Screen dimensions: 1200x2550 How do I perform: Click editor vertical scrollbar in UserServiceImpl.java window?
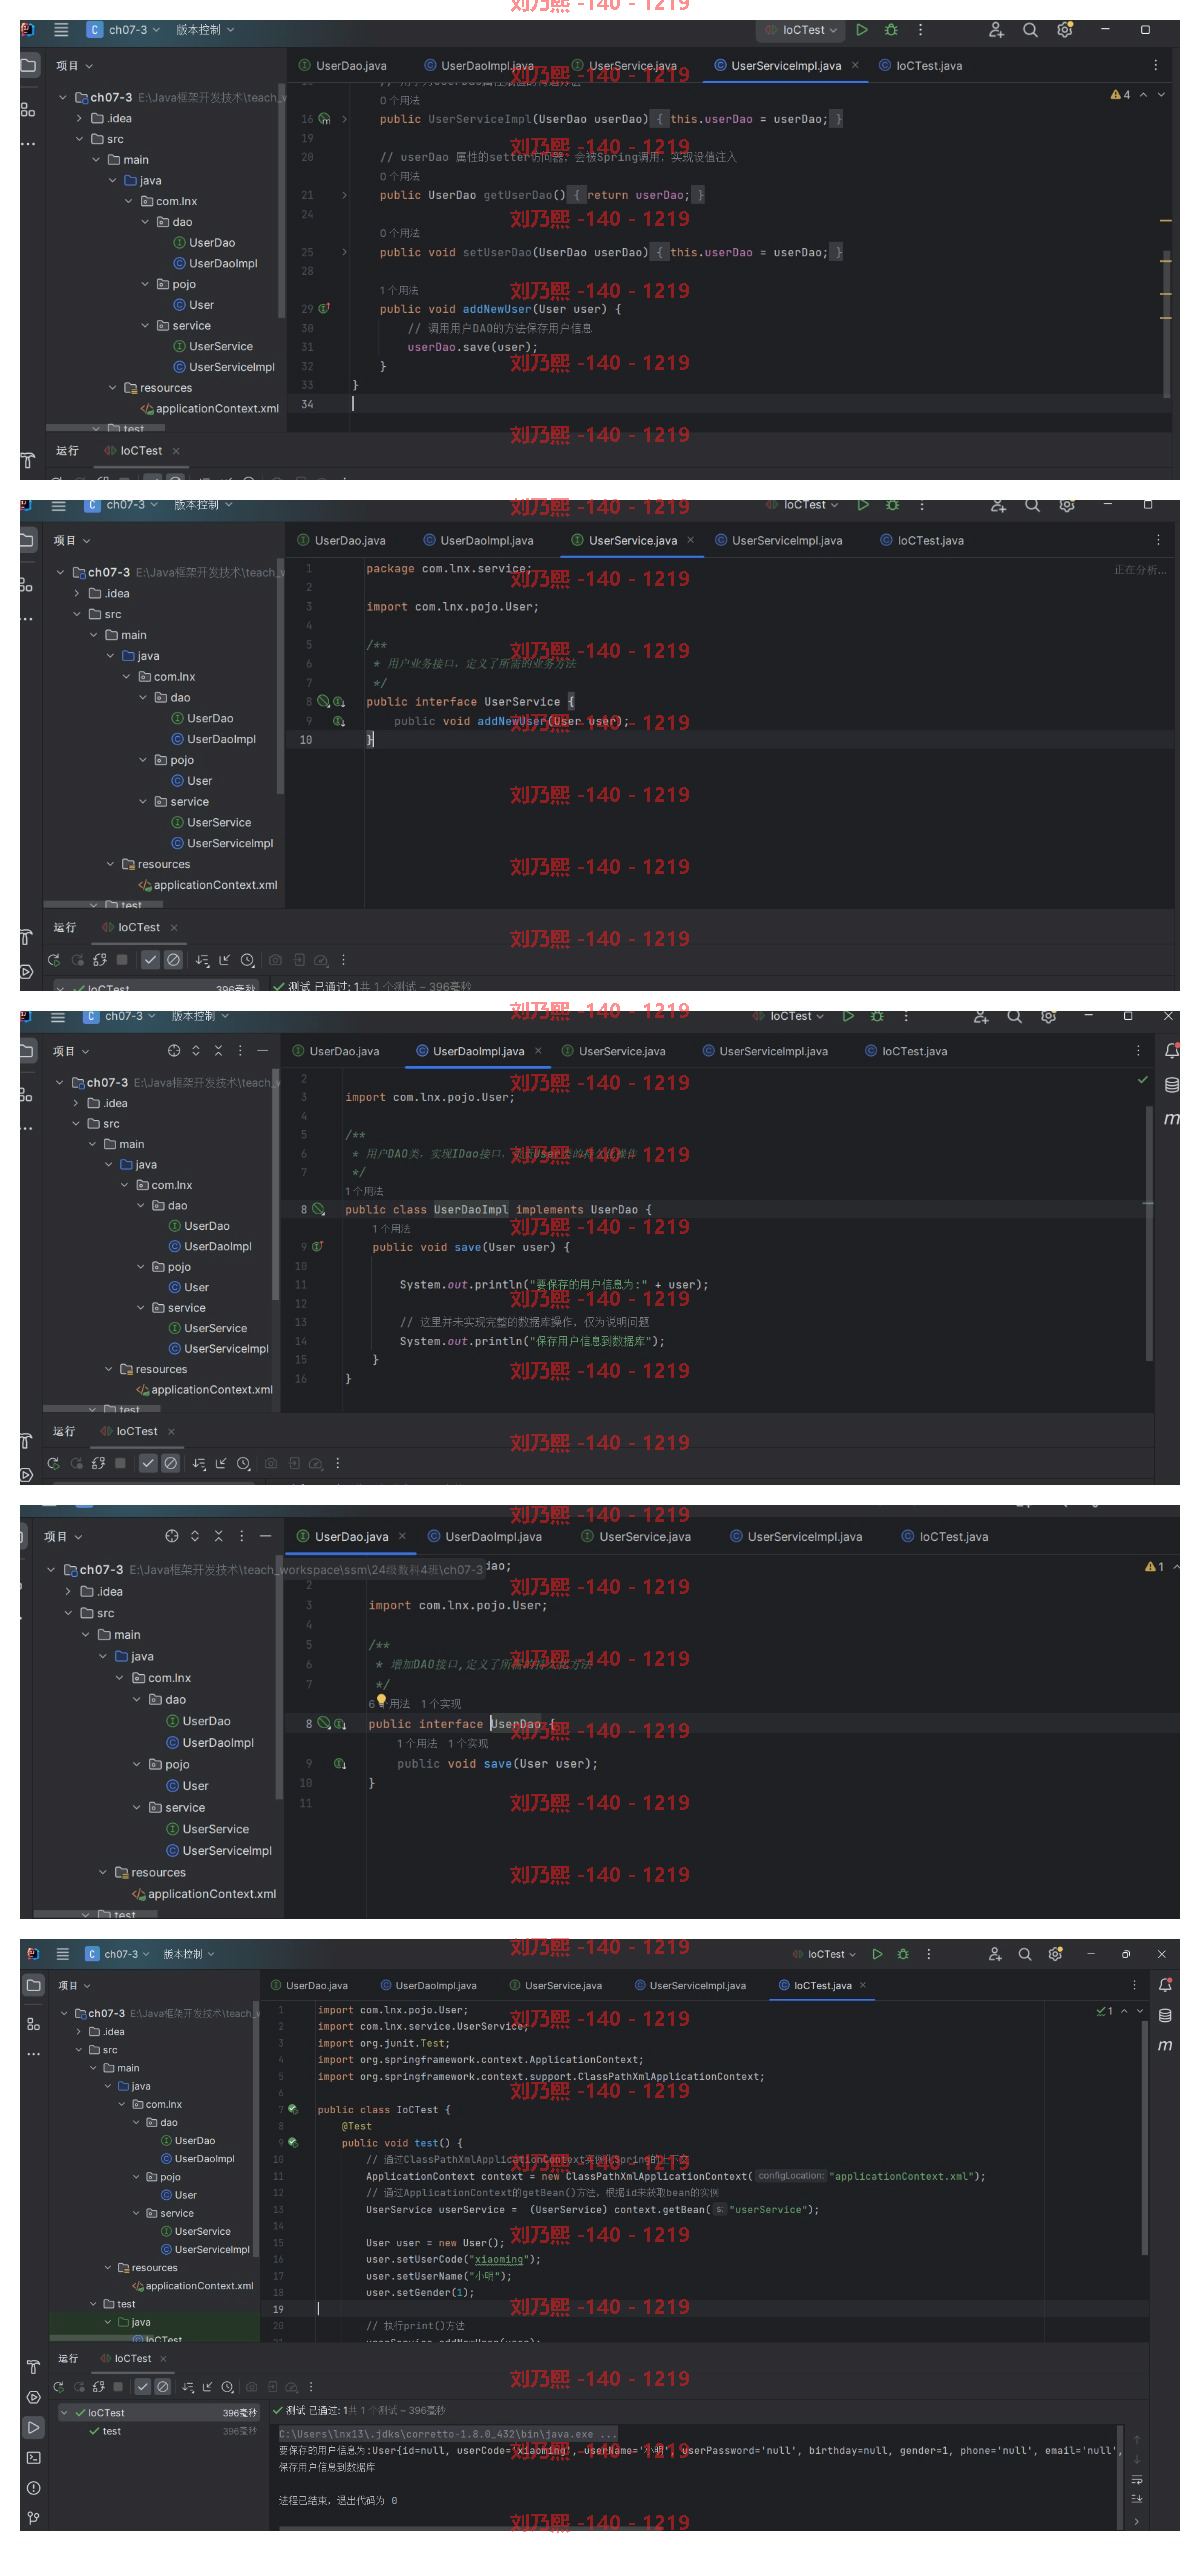click(x=1167, y=323)
